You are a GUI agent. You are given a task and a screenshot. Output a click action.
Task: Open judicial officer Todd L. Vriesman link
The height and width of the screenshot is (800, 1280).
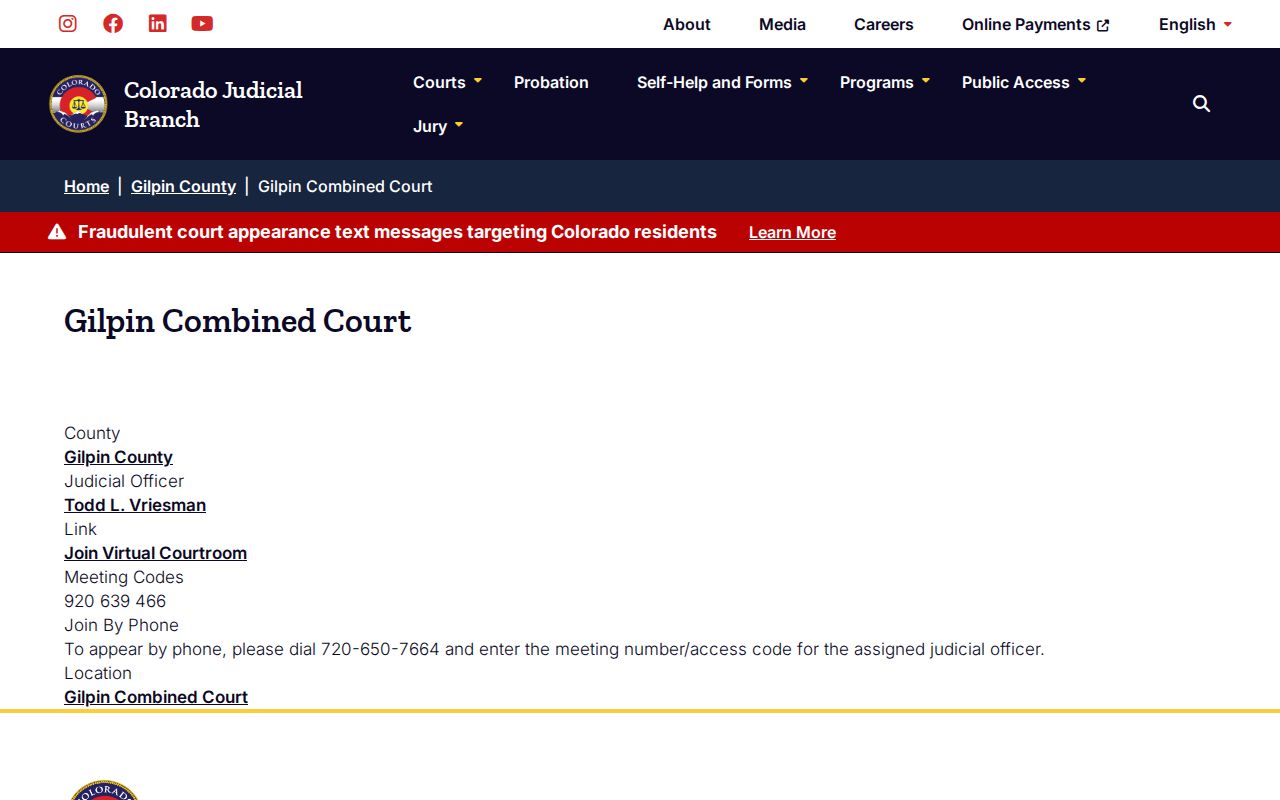tap(135, 505)
